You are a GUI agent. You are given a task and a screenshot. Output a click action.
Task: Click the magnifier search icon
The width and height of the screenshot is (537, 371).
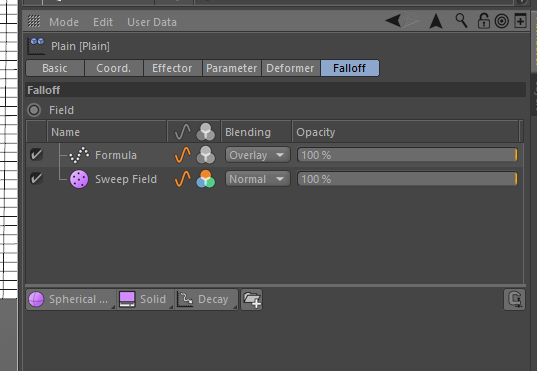461,21
